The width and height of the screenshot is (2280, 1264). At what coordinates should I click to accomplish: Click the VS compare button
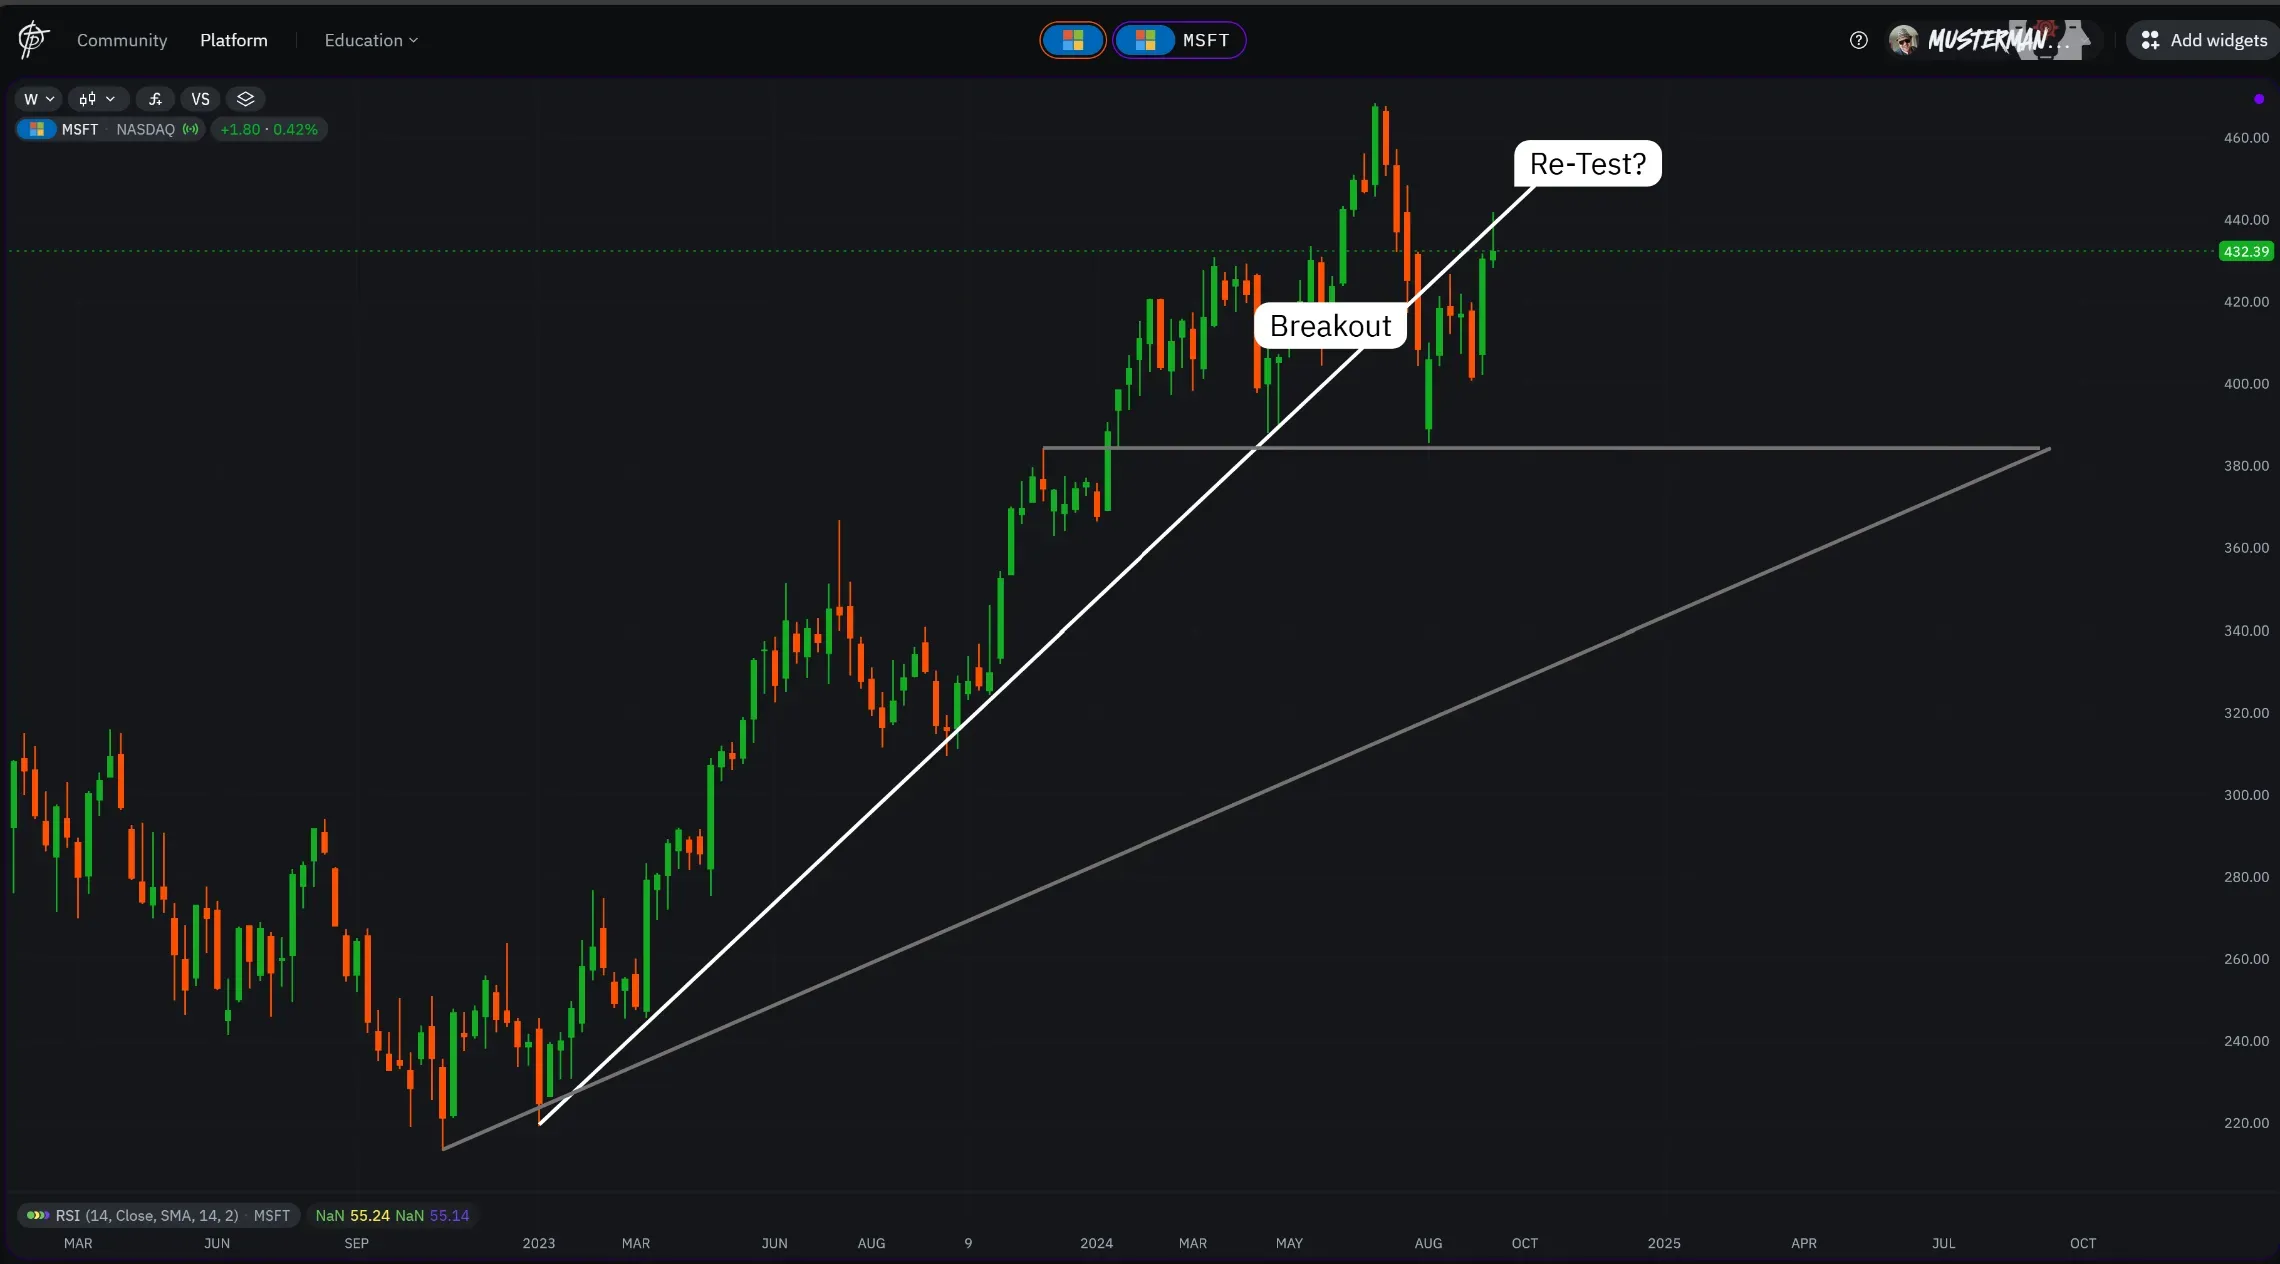click(x=201, y=99)
